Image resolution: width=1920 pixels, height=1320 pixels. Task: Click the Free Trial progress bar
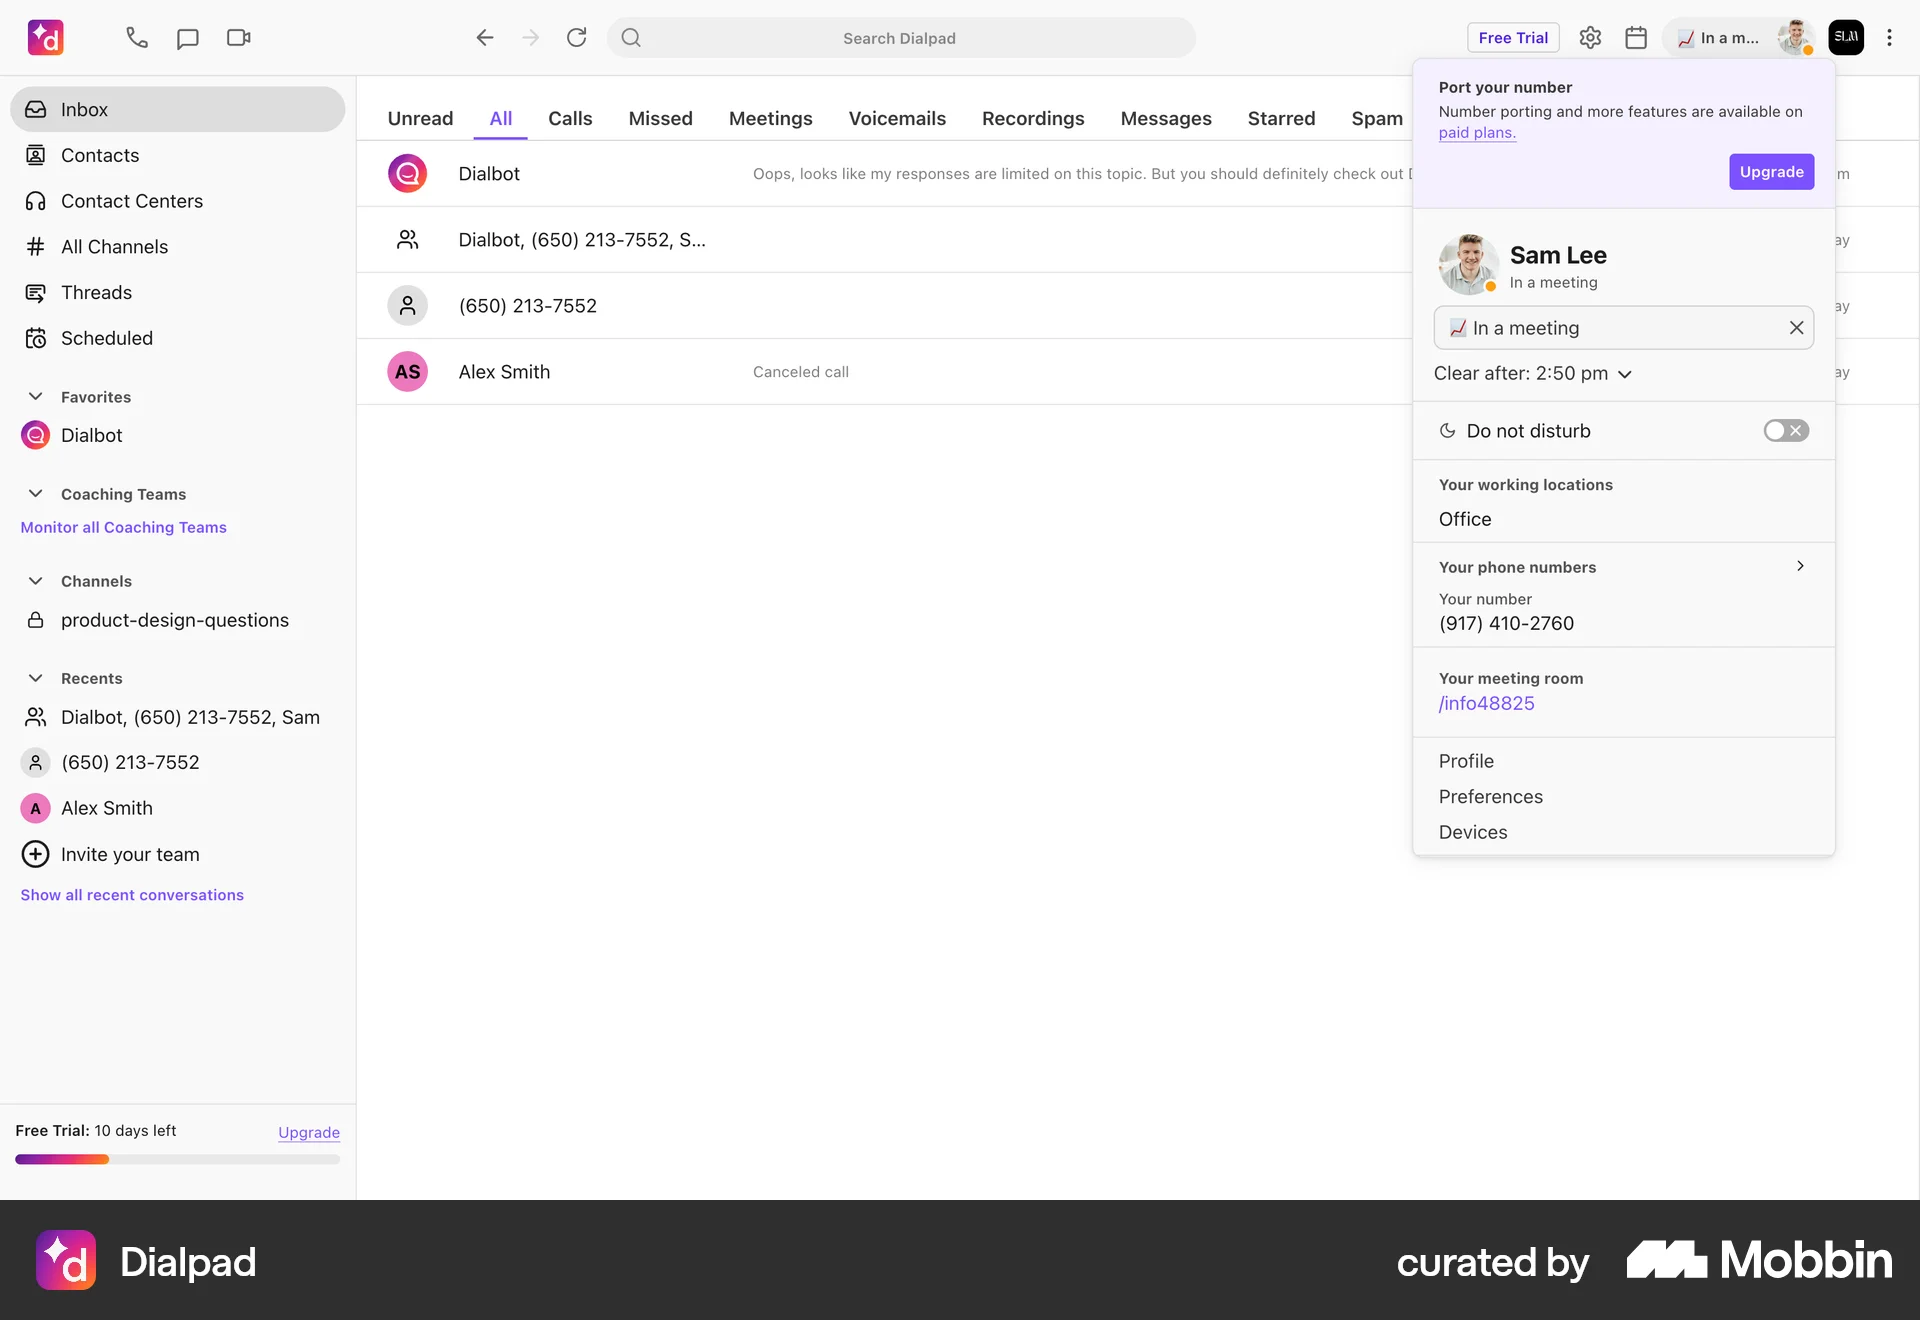[176, 1159]
